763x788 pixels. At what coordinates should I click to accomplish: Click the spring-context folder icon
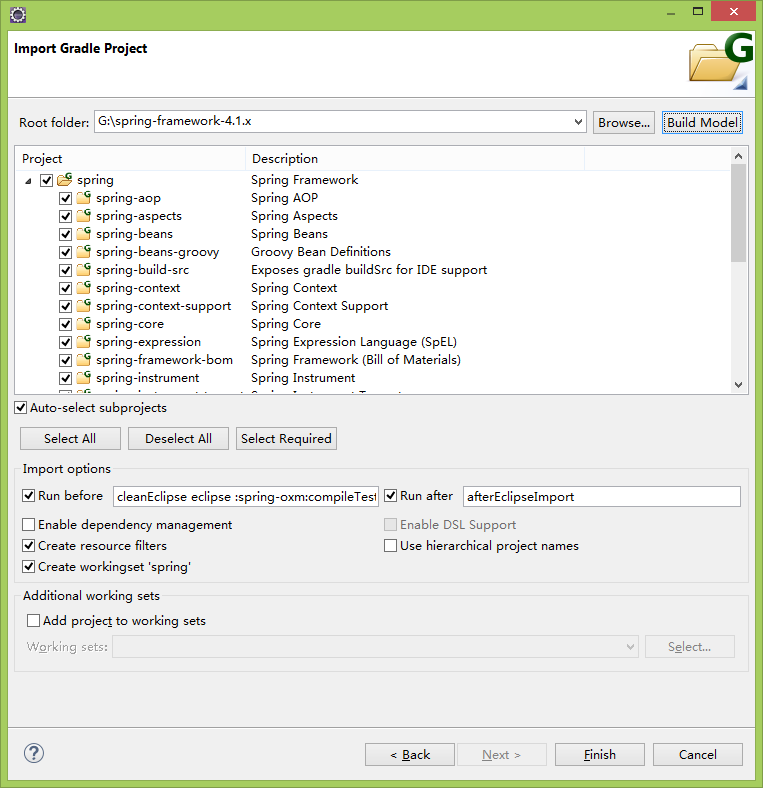[83, 288]
